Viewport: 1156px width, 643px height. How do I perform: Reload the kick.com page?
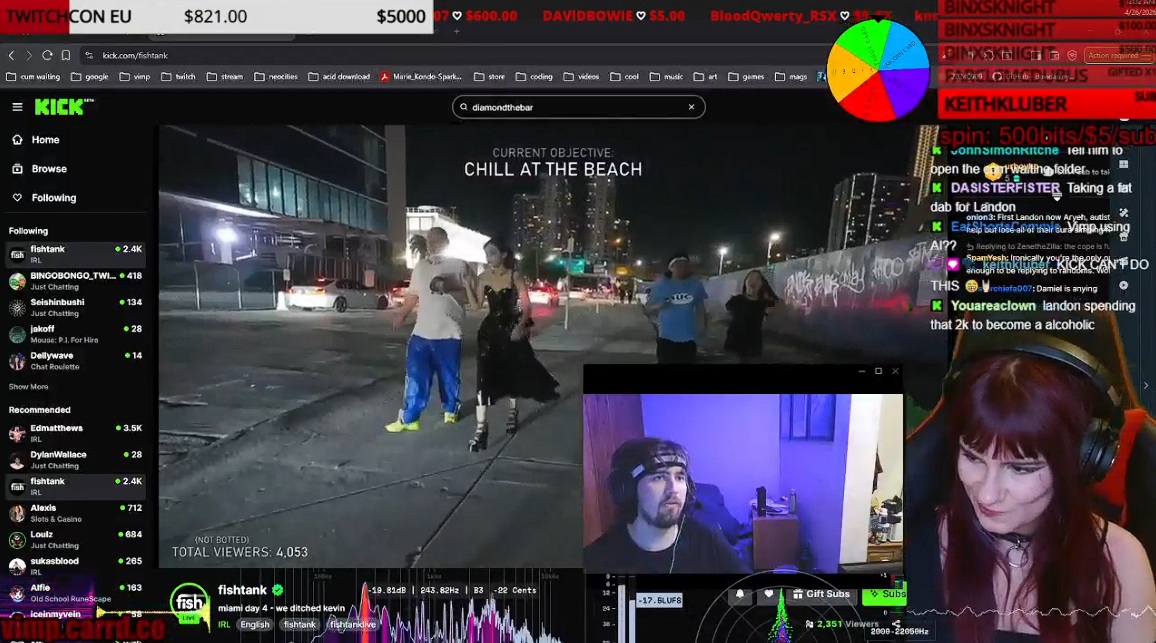point(47,55)
